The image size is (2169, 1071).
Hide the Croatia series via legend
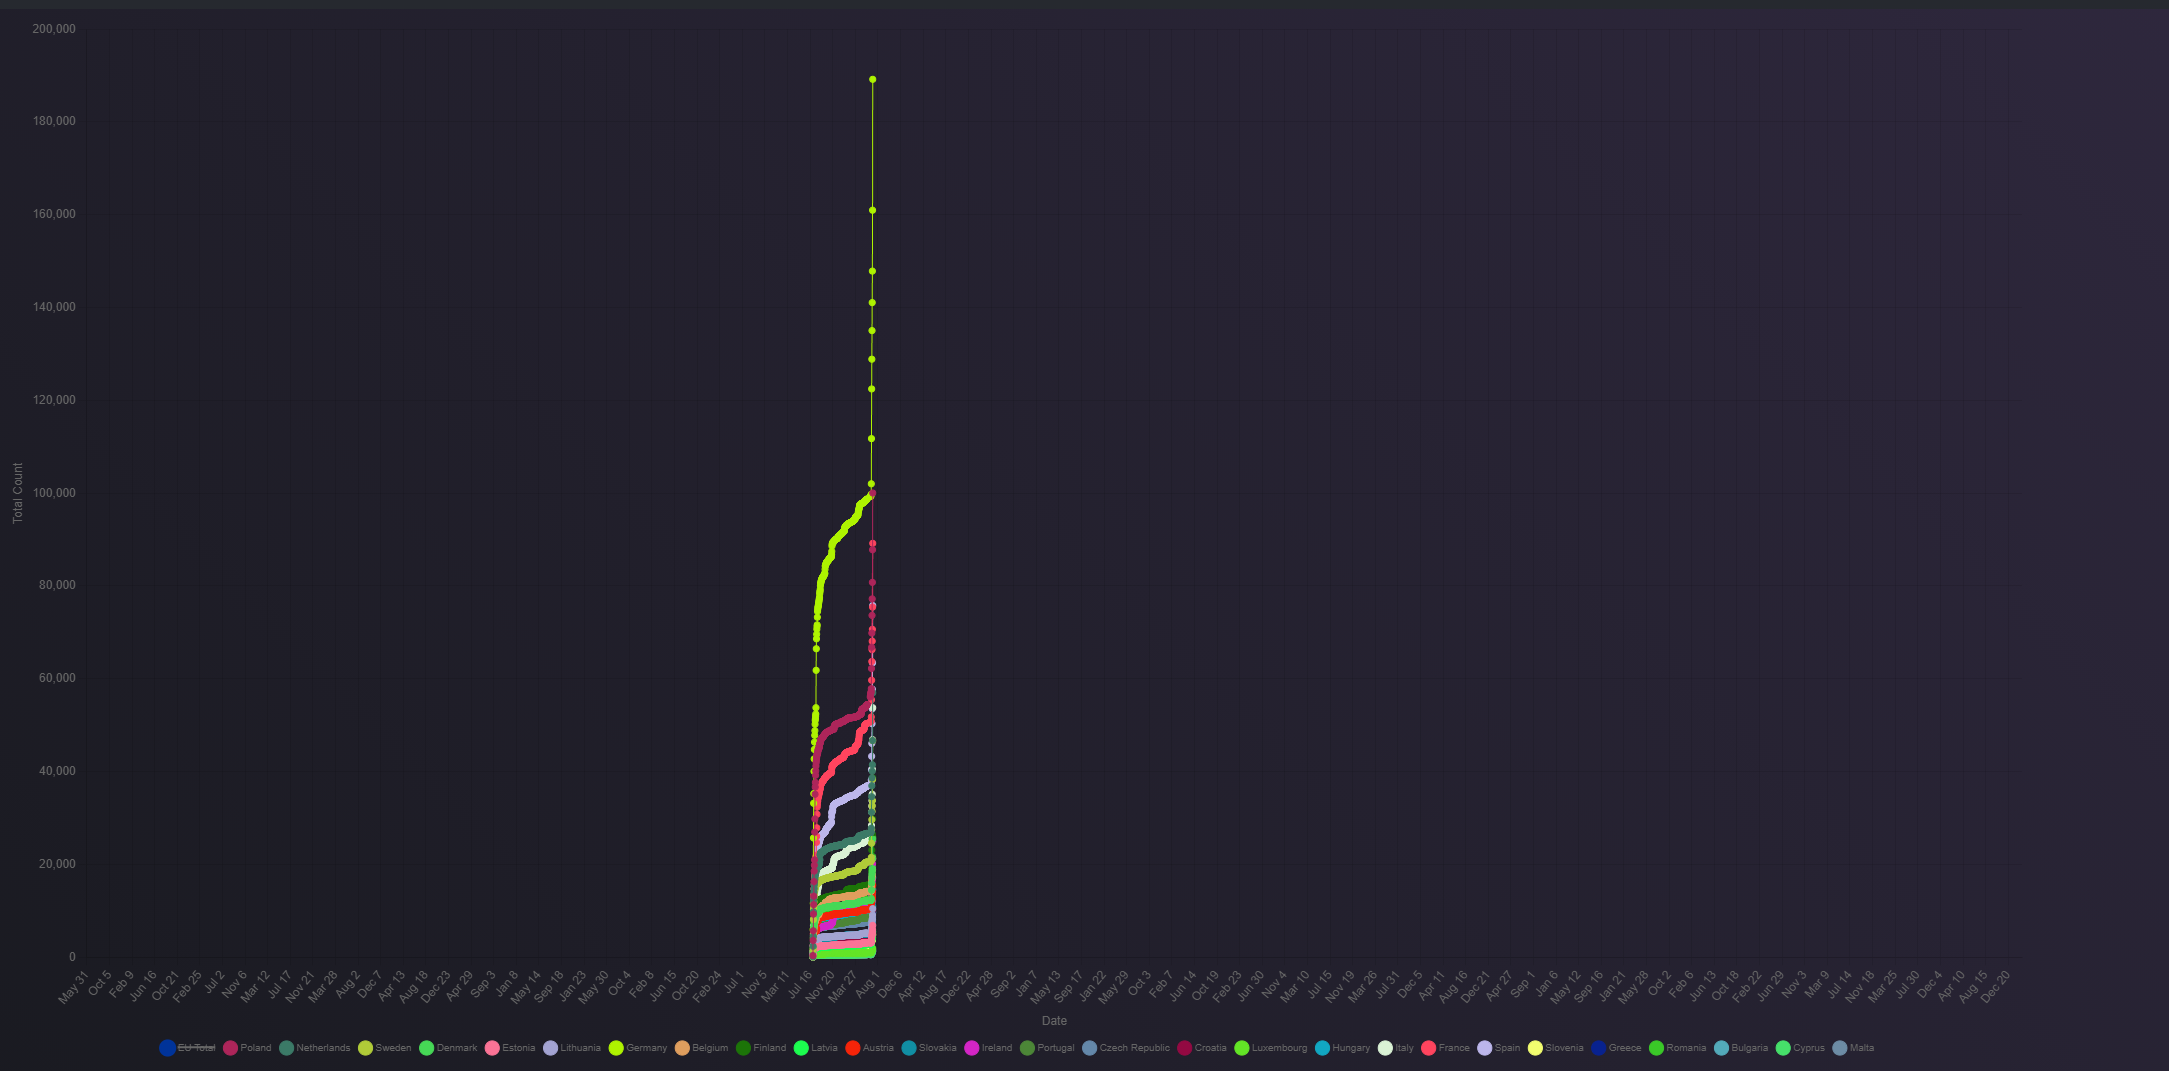pos(1202,1048)
